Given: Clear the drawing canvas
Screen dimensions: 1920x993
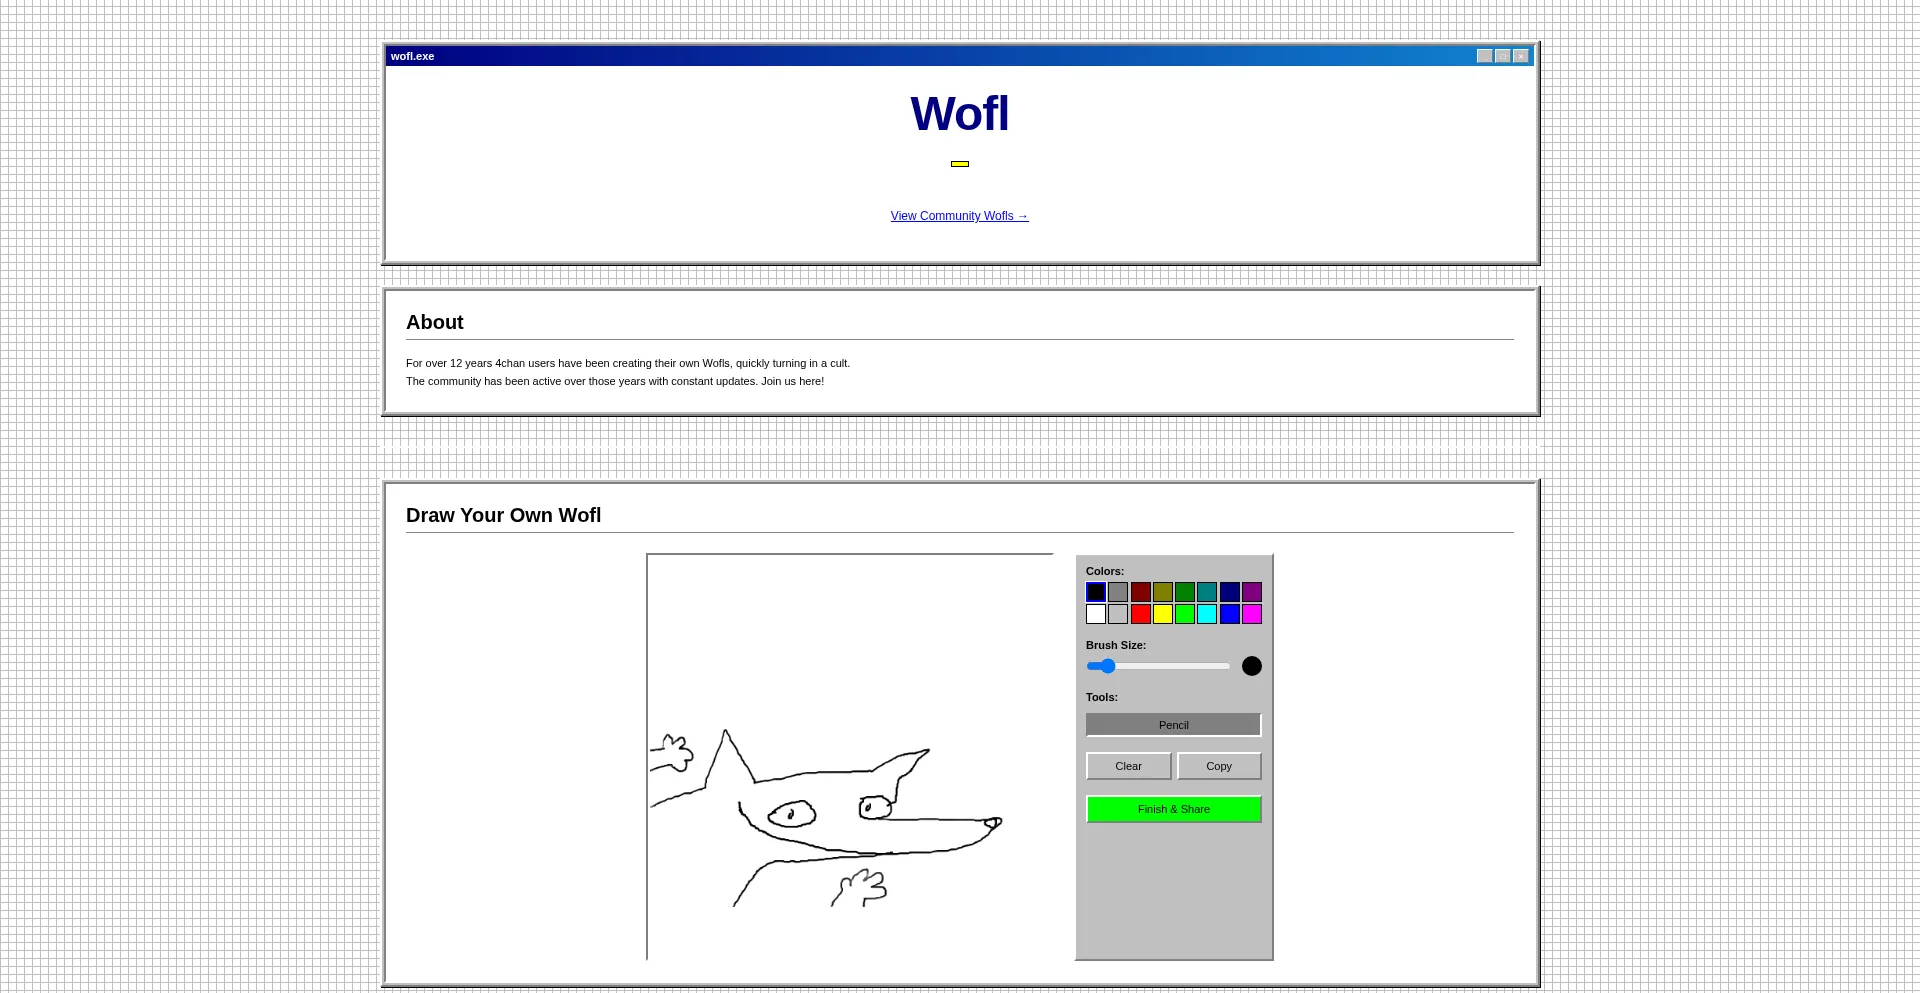Looking at the screenshot, I should point(1128,766).
